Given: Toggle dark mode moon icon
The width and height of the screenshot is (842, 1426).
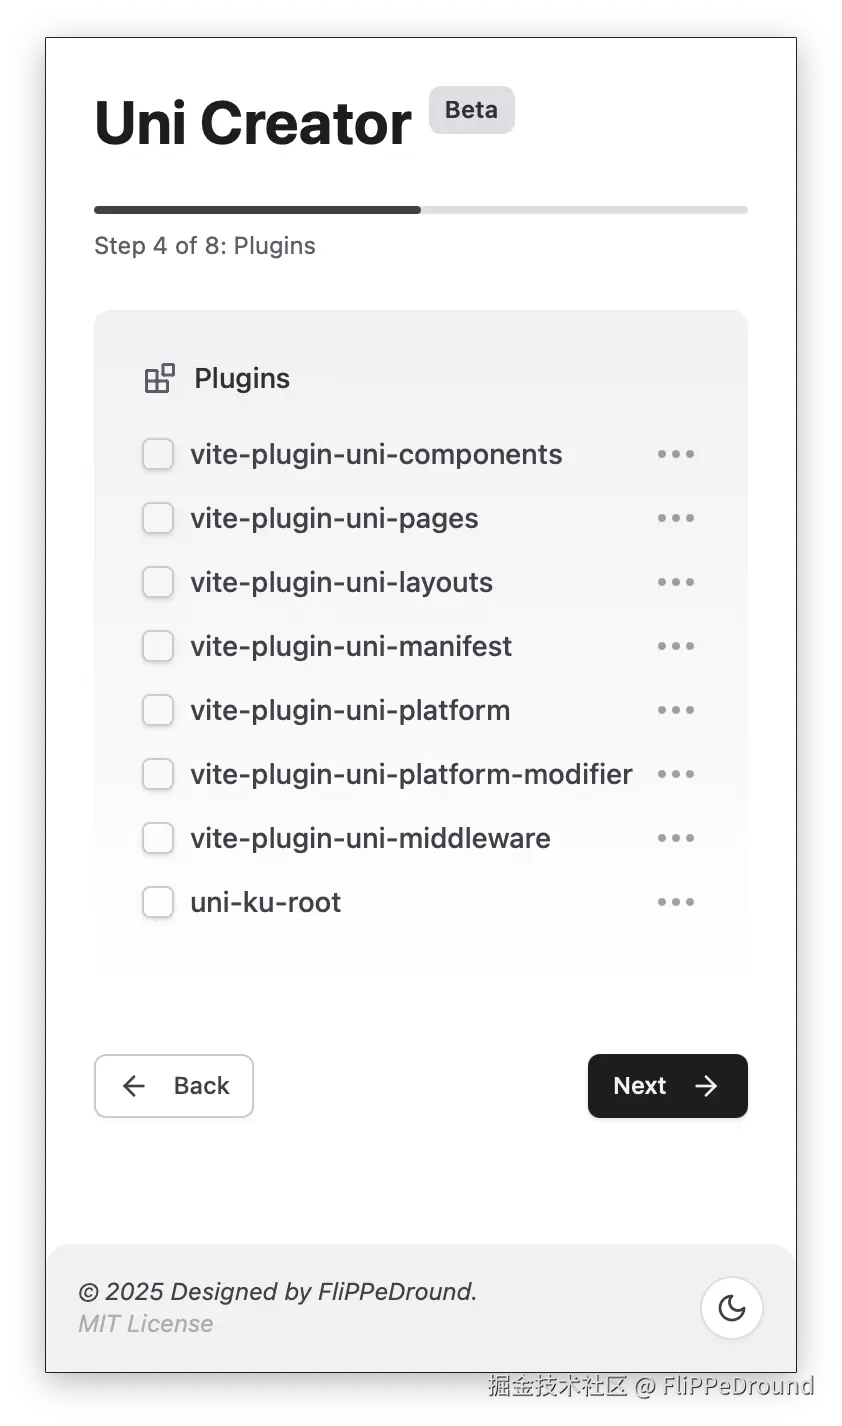Looking at the screenshot, I should (732, 1308).
